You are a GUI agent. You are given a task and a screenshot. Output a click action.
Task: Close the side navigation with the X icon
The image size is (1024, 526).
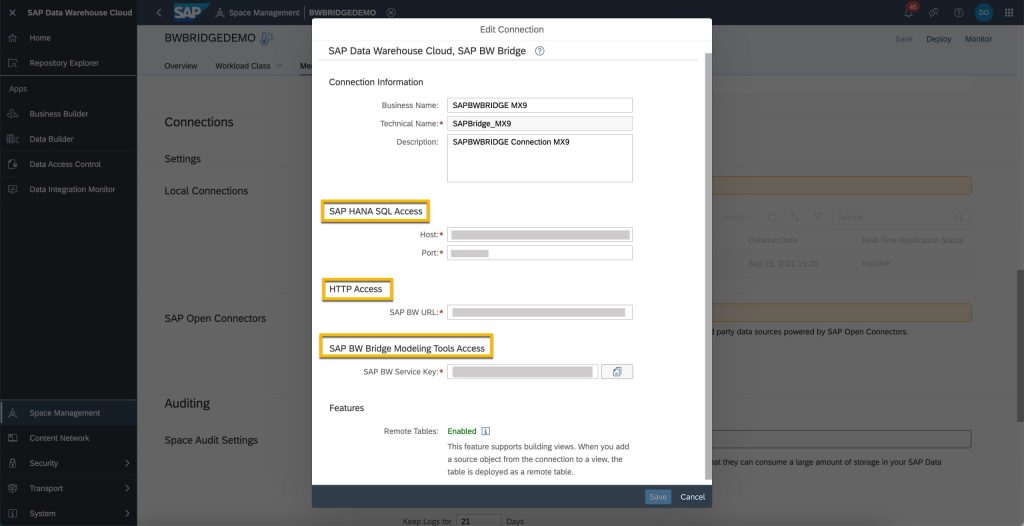coord(12,12)
